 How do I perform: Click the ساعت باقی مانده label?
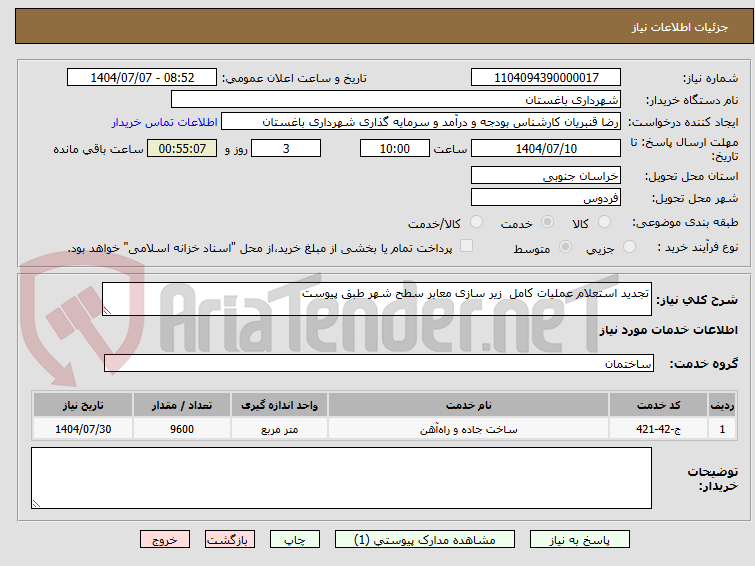[x=98, y=149]
